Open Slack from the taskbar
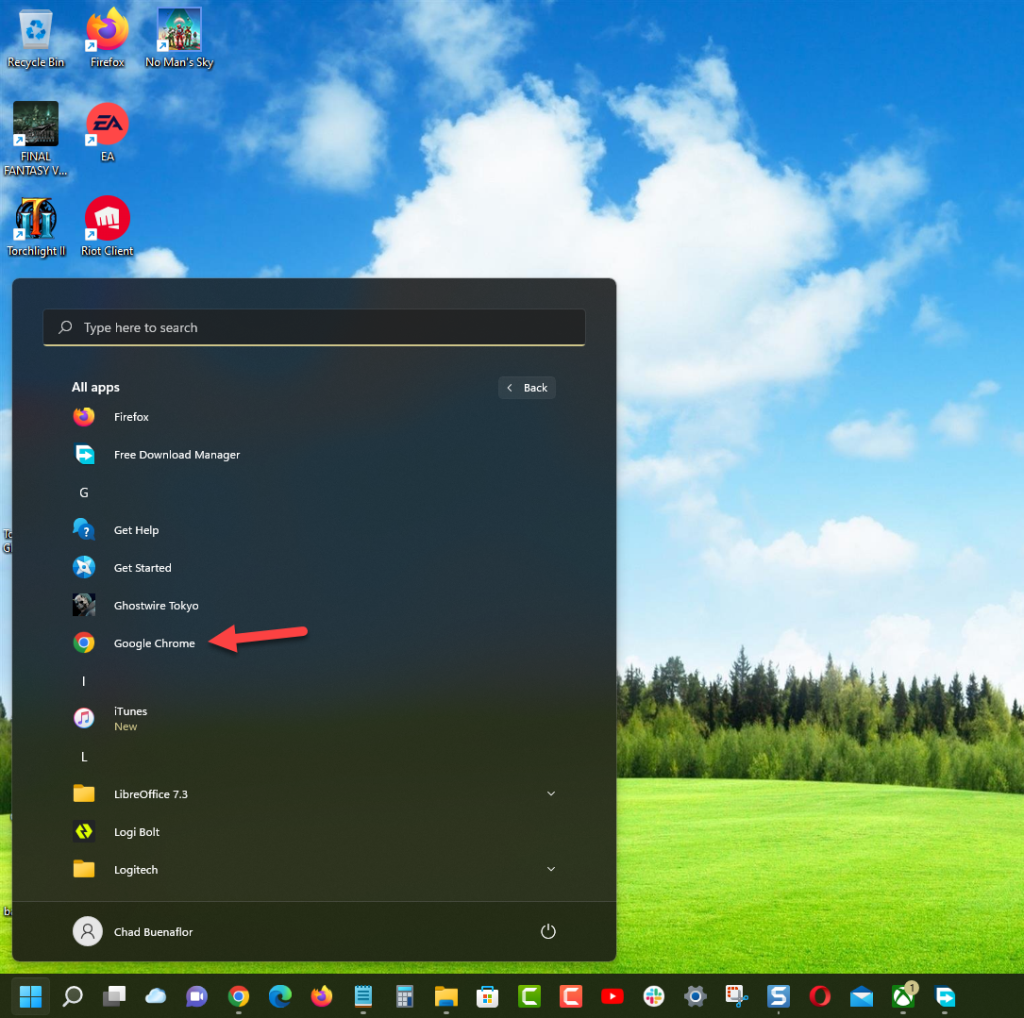This screenshot has height=1018, width=1024. click(x=654, y=996)
